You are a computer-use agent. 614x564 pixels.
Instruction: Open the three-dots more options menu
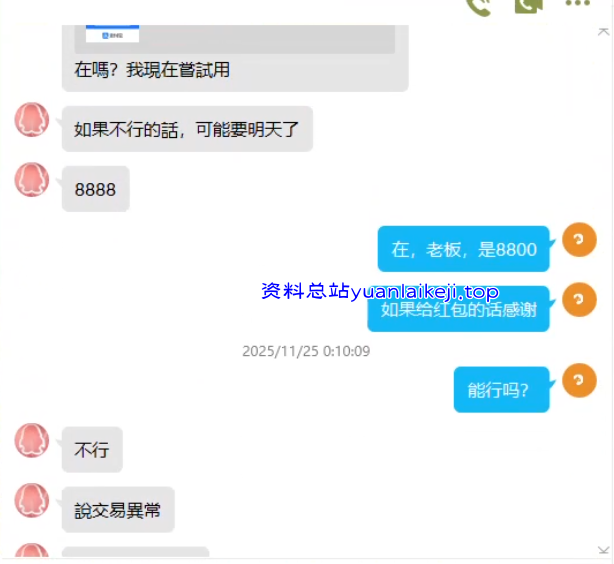(x=578, y=3)
